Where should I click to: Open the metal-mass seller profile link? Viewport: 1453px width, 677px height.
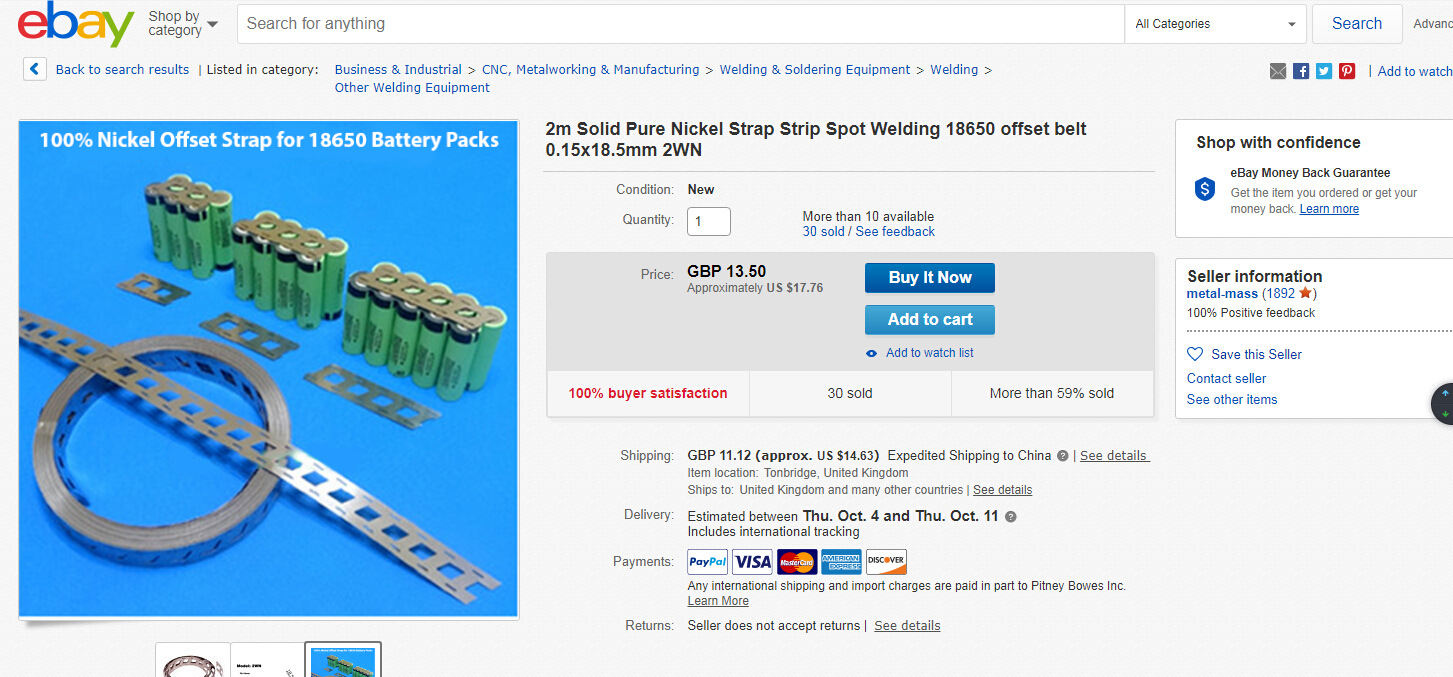(1221, 294)
